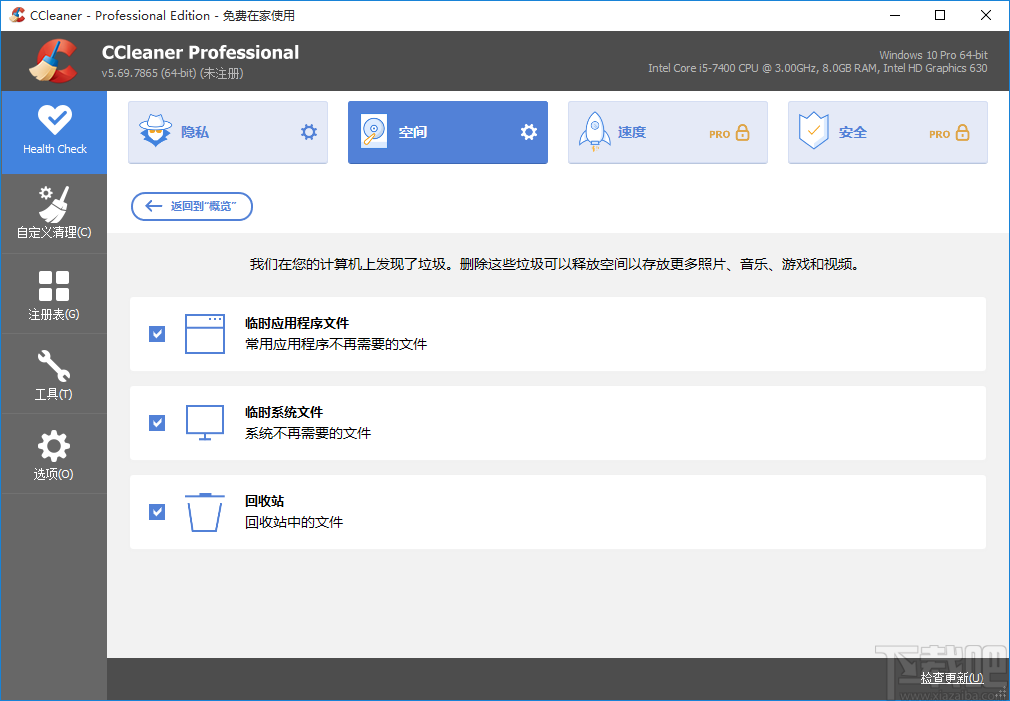Select the 空间 magnifier disk icon
1010x701 pixels.
coord(374,131)
